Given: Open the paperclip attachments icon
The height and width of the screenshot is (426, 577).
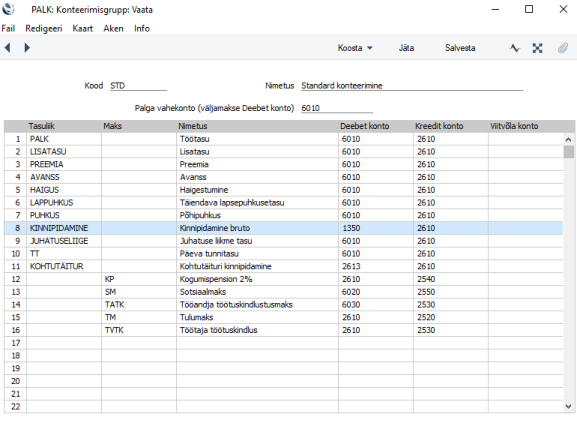Looking at the screenshot, I should point(563,48).
